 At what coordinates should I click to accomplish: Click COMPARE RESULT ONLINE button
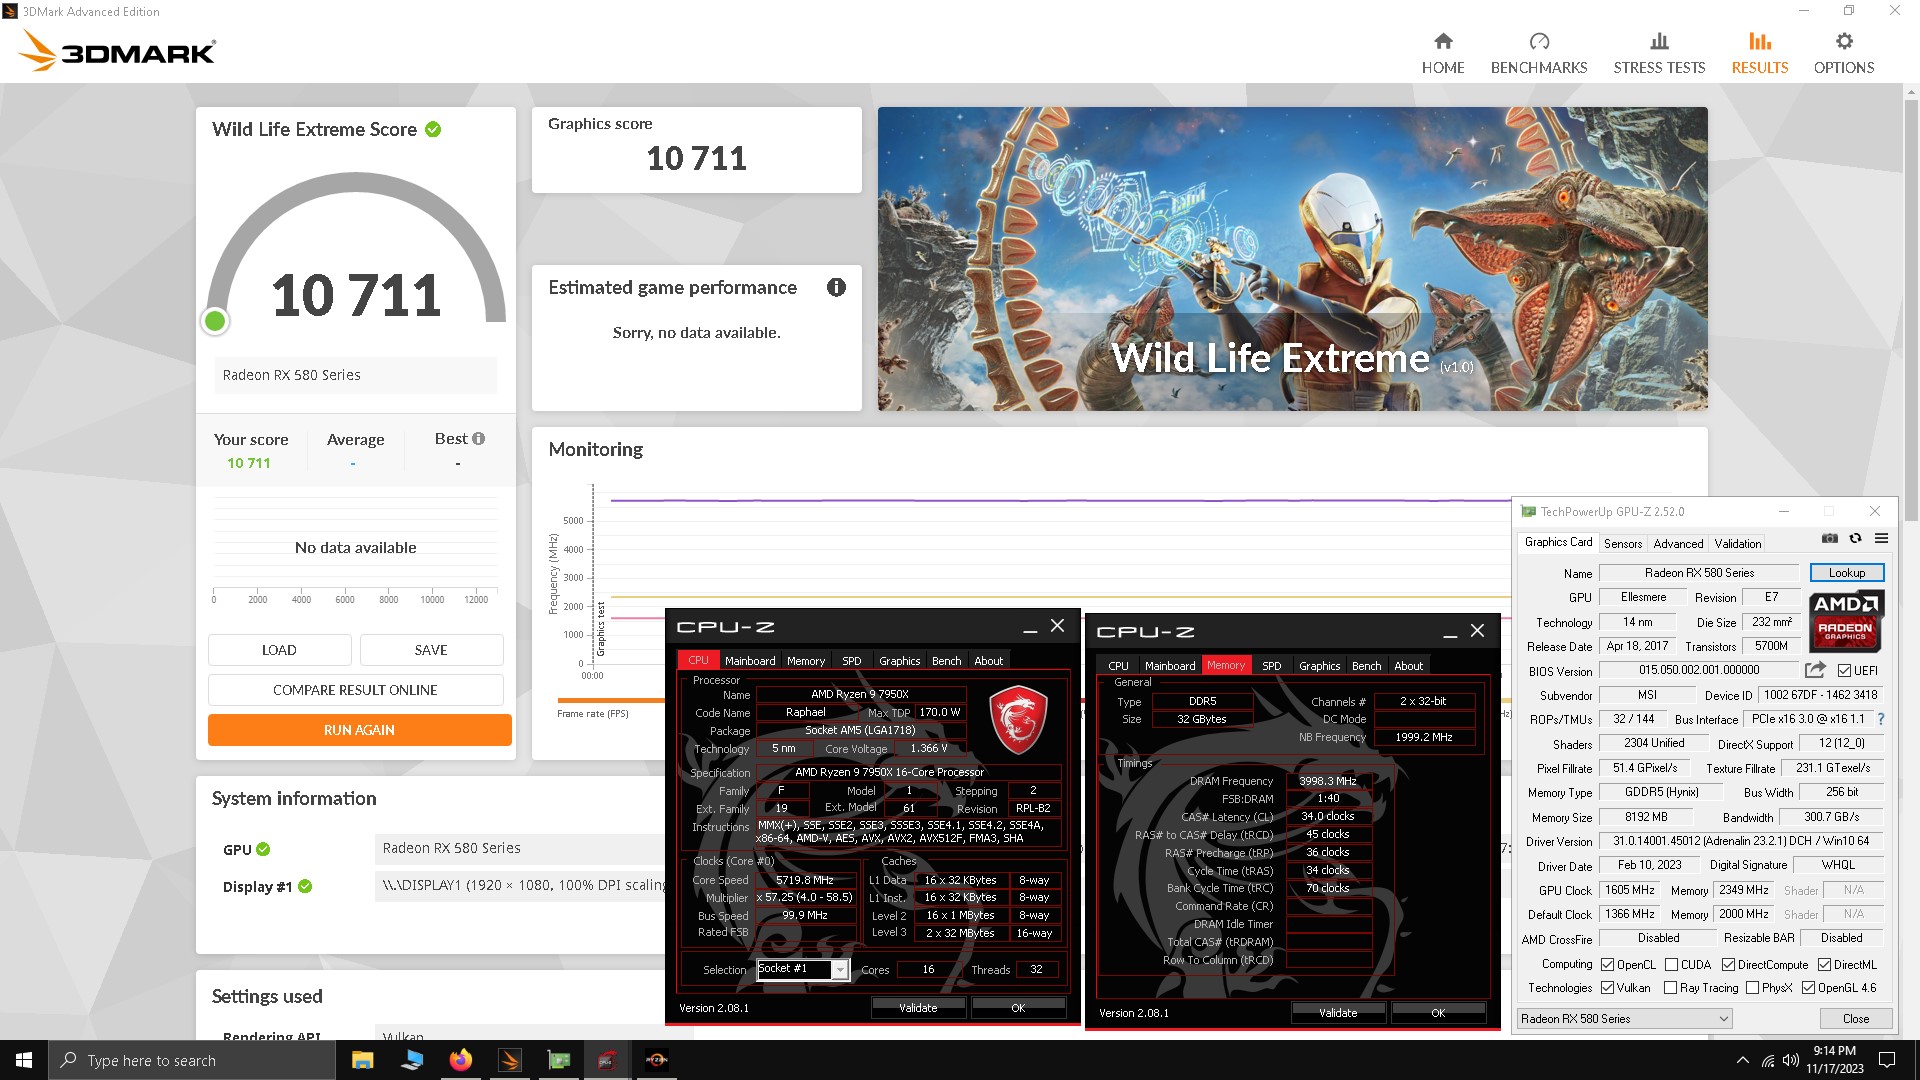click(355, 690)
